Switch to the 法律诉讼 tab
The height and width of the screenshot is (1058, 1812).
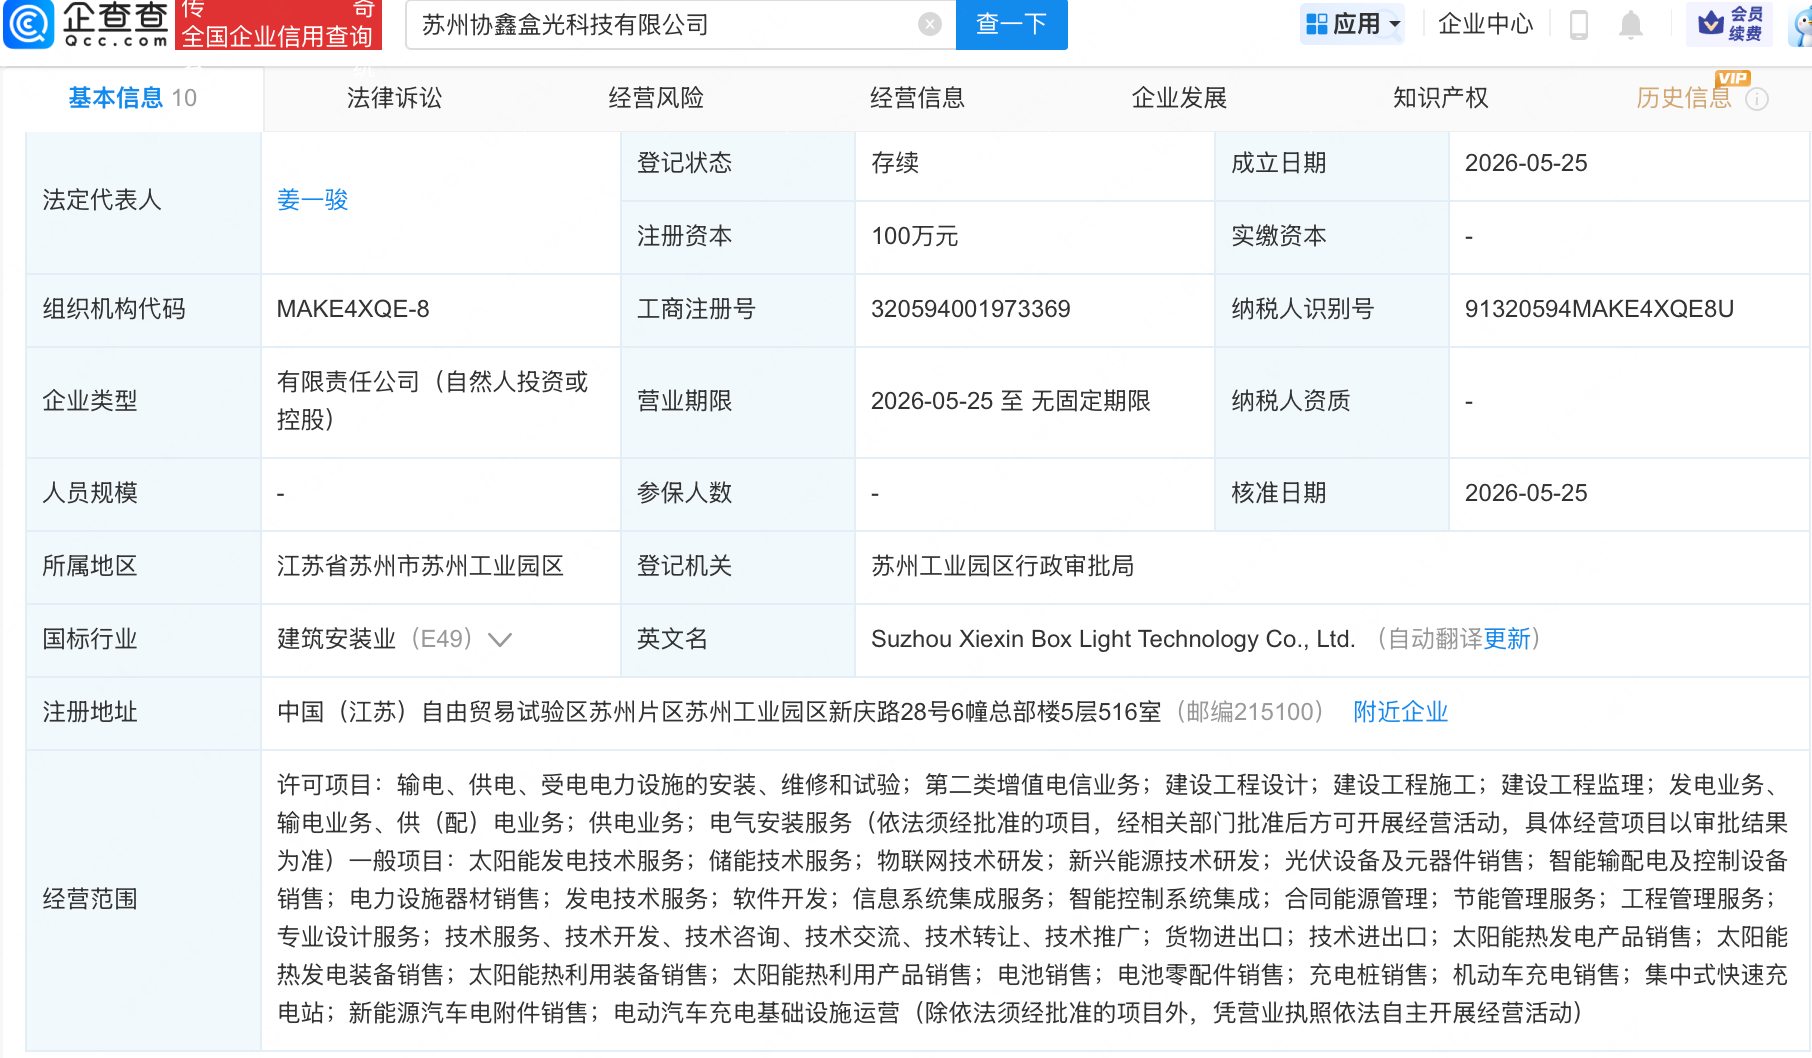click(394, 98)
